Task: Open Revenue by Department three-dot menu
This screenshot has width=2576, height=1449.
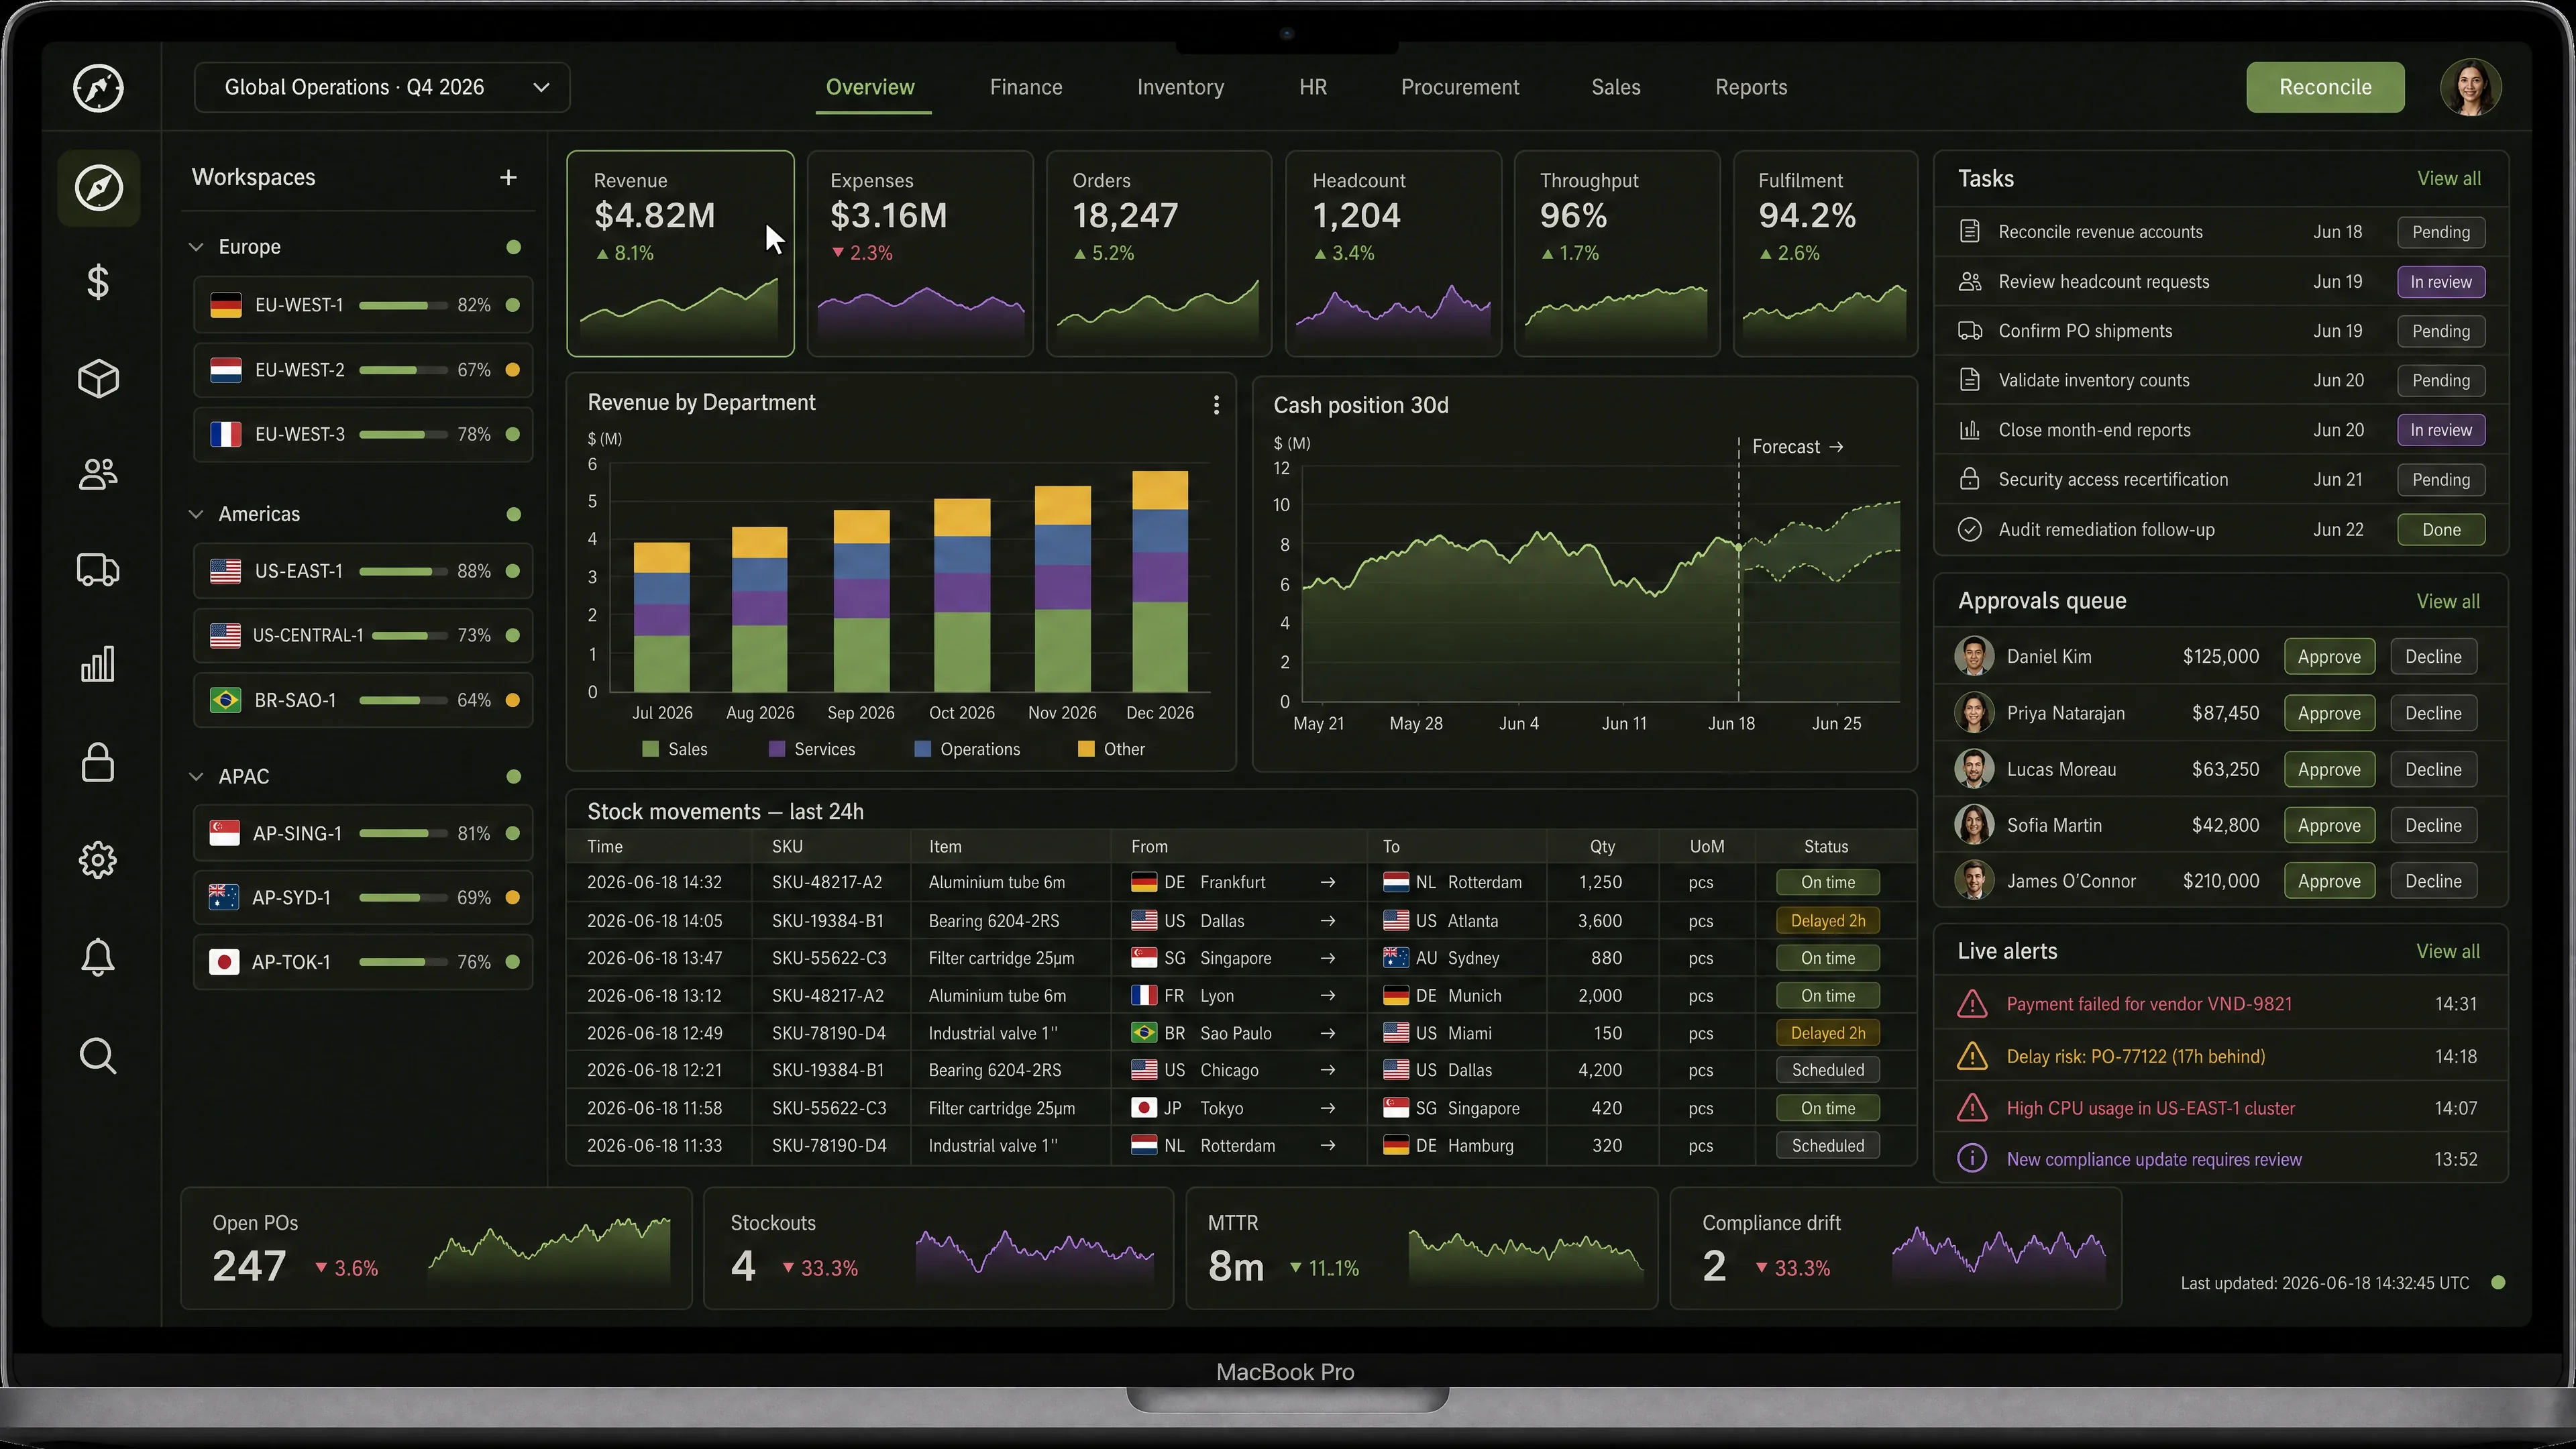Action: click(x=1216, y=404)
